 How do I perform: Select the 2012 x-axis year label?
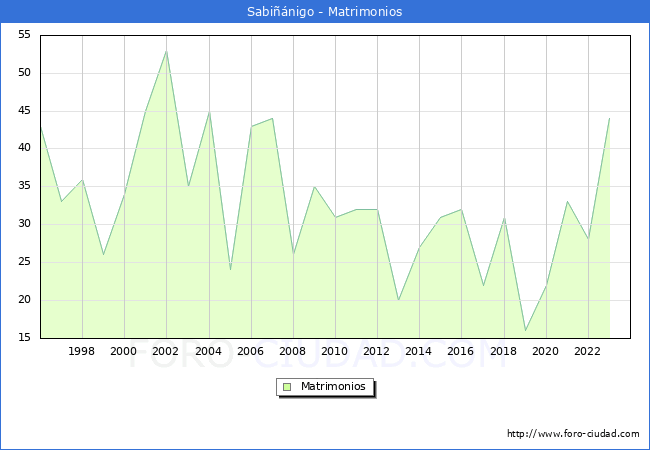(377, 351)
